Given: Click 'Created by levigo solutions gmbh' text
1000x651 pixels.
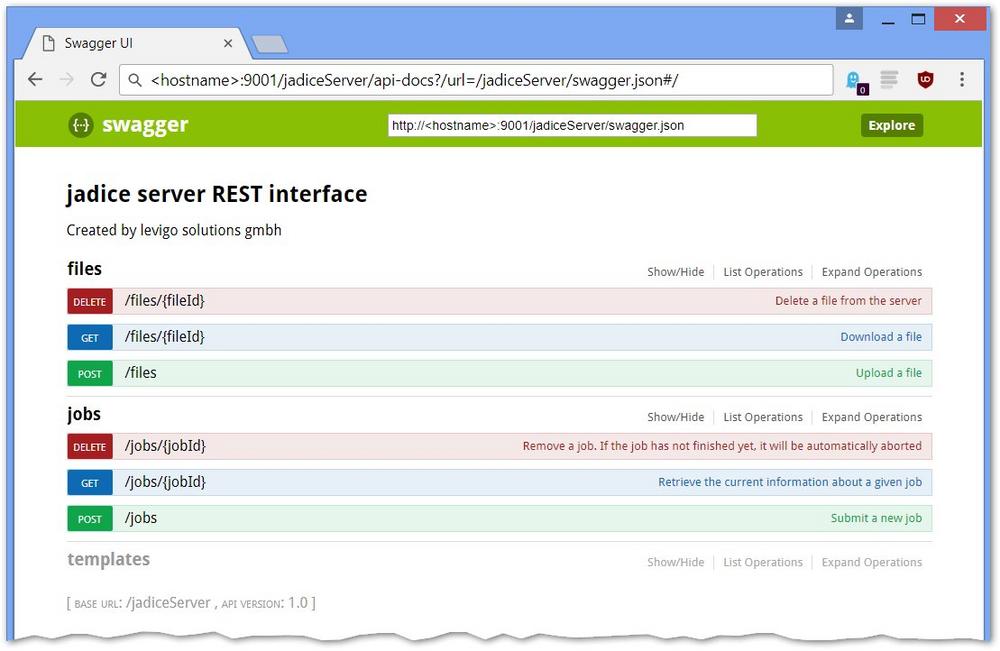Looking at the screenshot, I should tap(174, 230).
